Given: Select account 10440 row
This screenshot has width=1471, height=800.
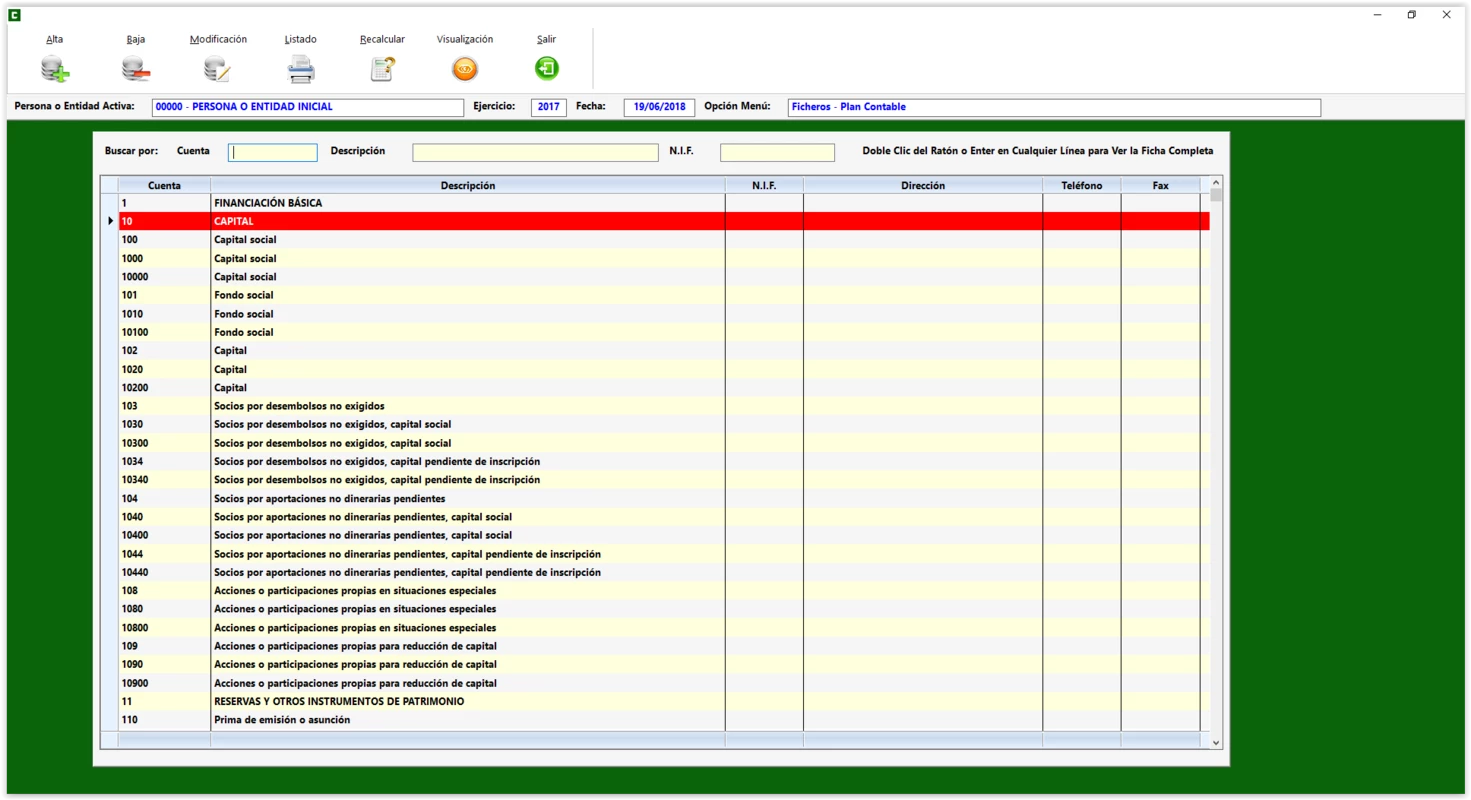Looking at the screenshot, I should point(663,573).
